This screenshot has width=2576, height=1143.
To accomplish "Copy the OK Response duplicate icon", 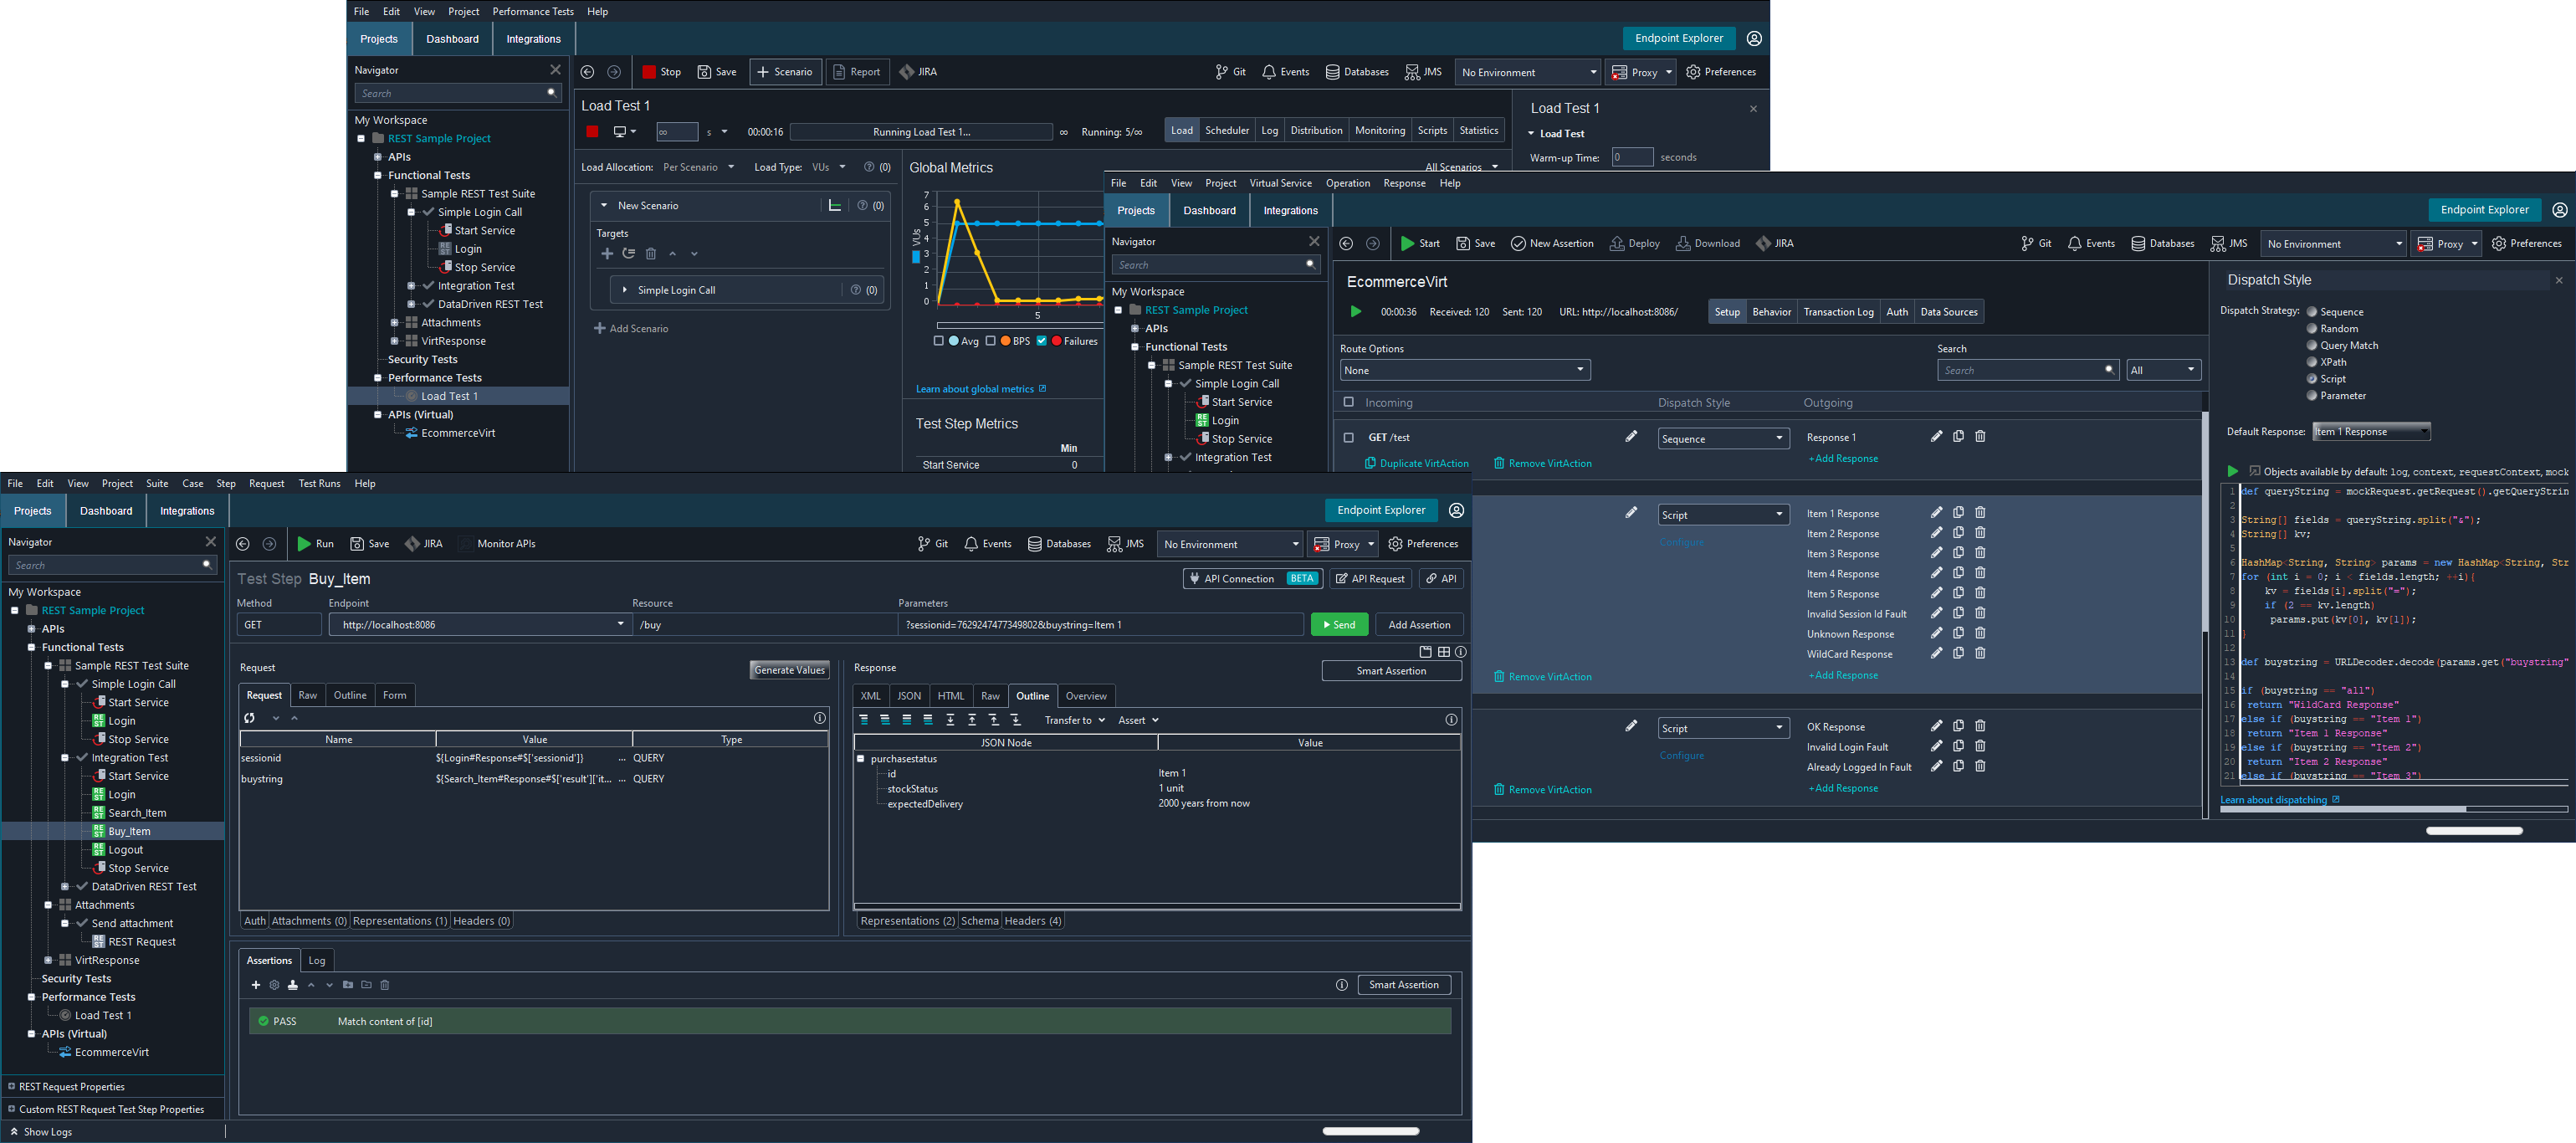I will 1958,726.
